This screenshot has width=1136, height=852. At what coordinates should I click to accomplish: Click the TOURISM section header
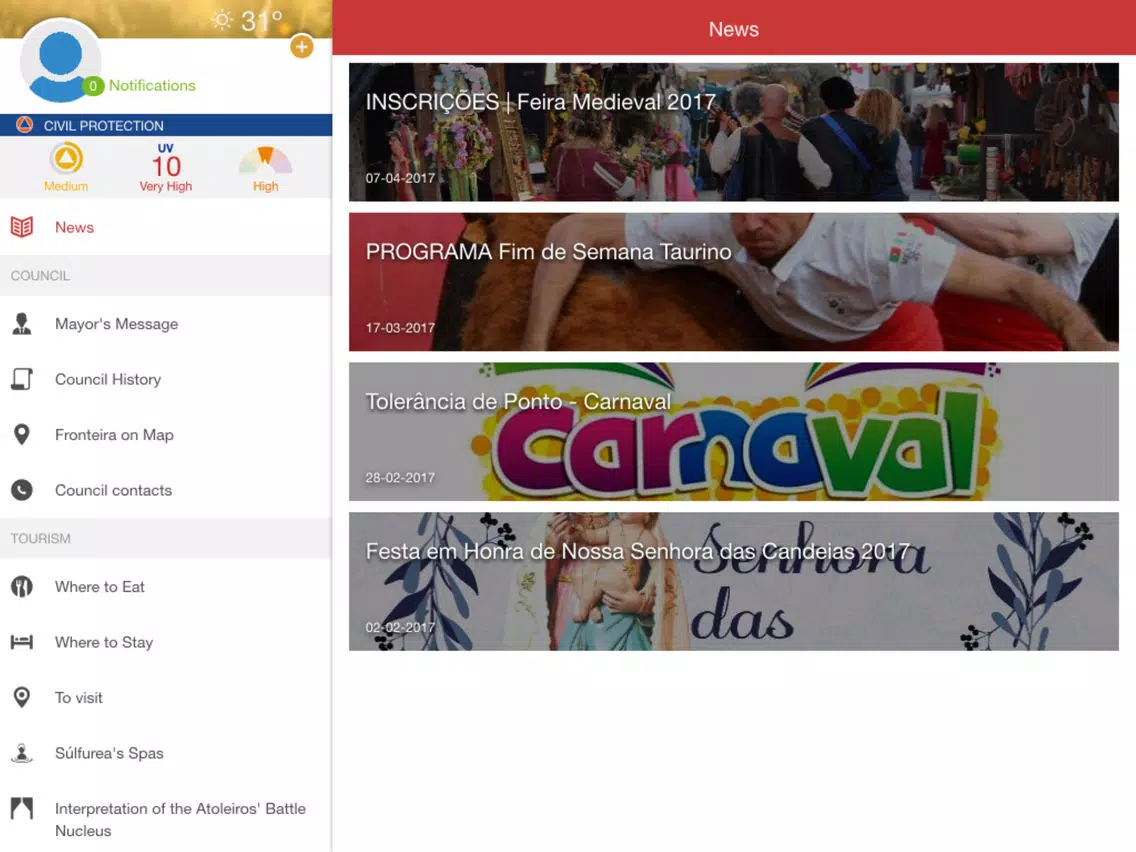(x=166, y=538)
